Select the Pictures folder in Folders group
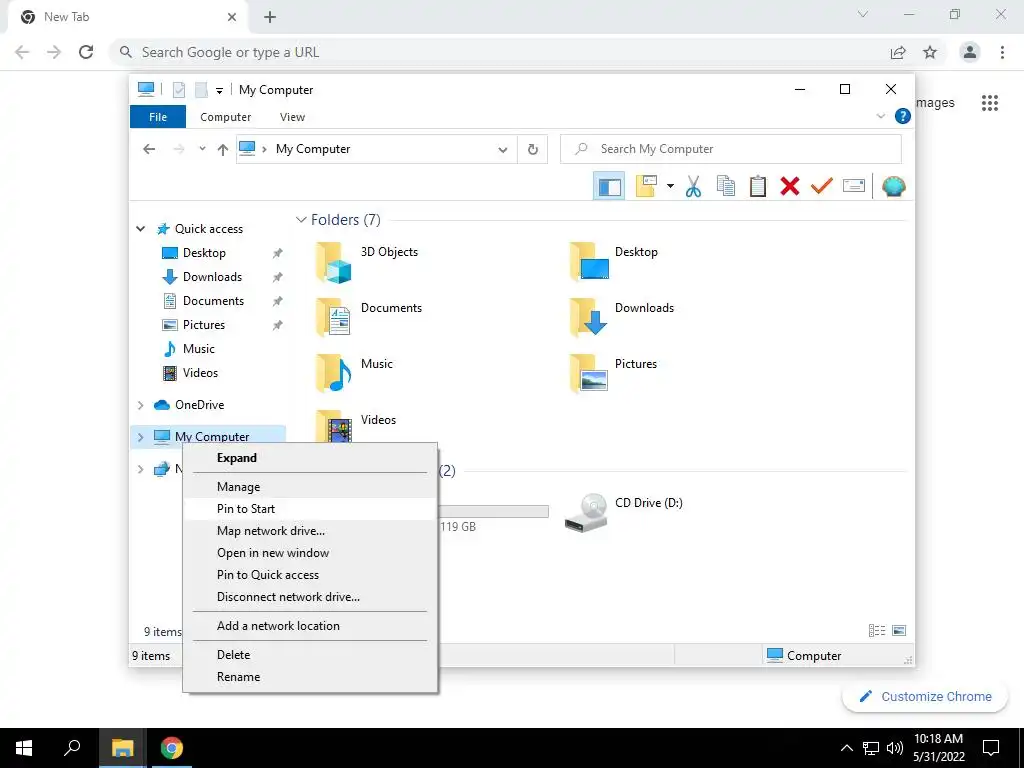This screenshot has height=768, width=1024. coord(613,374)
